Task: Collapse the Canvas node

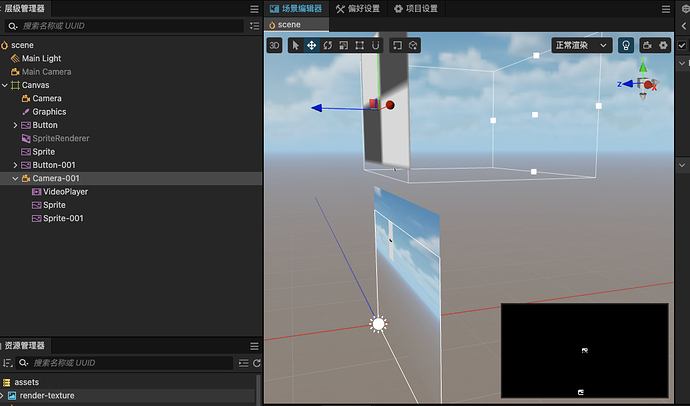Action: (x=5, y=85)
